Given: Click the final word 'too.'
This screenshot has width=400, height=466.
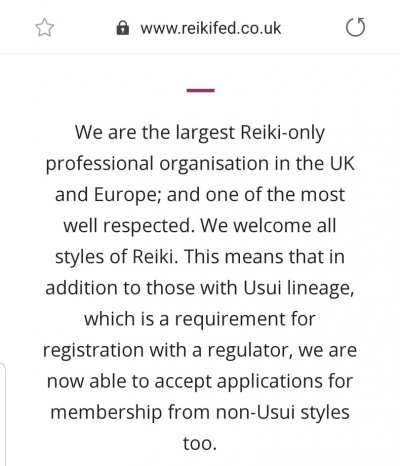Looking at the screenshot, I should (x=200, y=444).
